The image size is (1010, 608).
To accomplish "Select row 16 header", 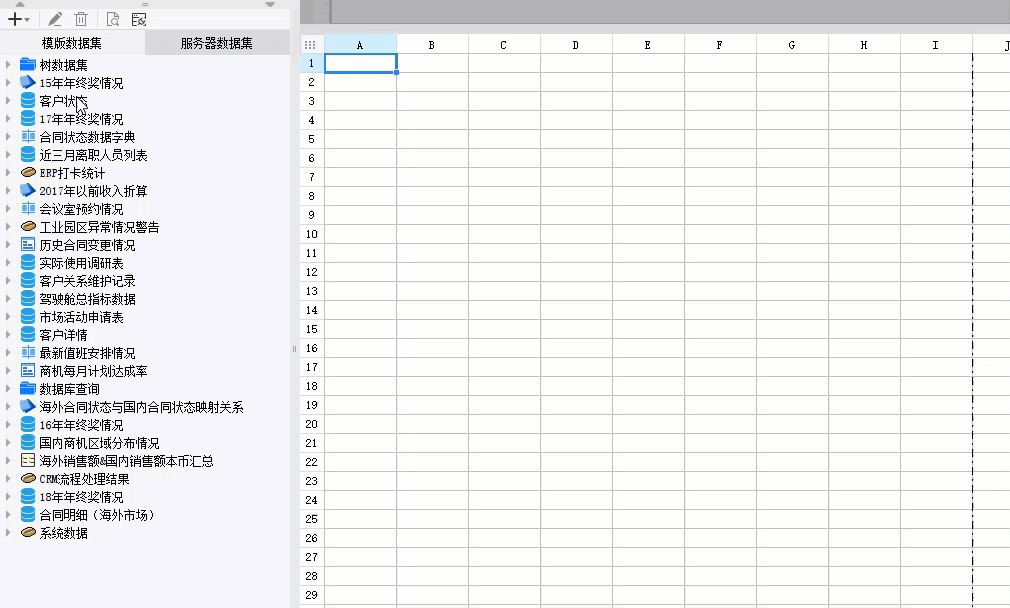I will 312,348.
